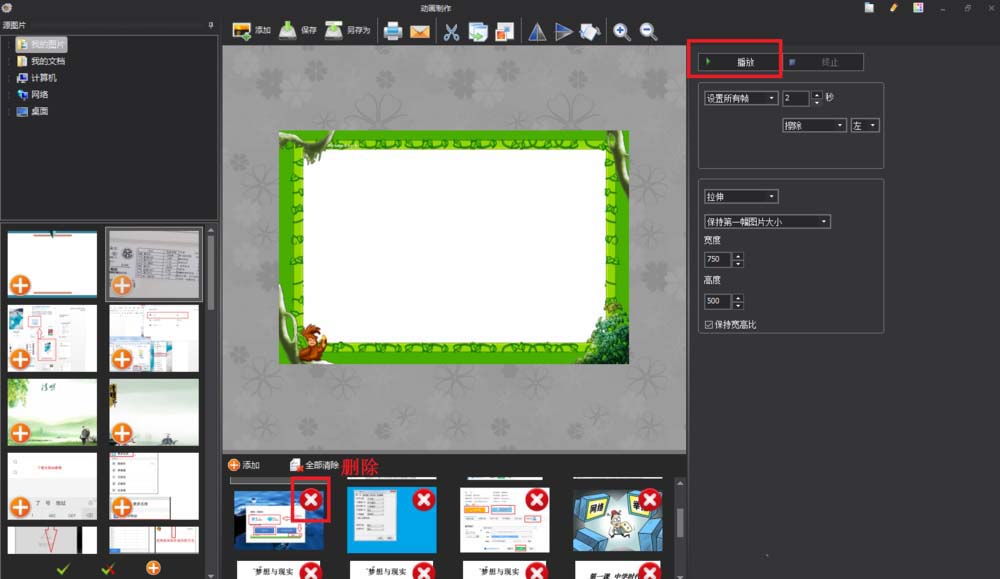Click the 播放 play button

click(x=739, y=62)
